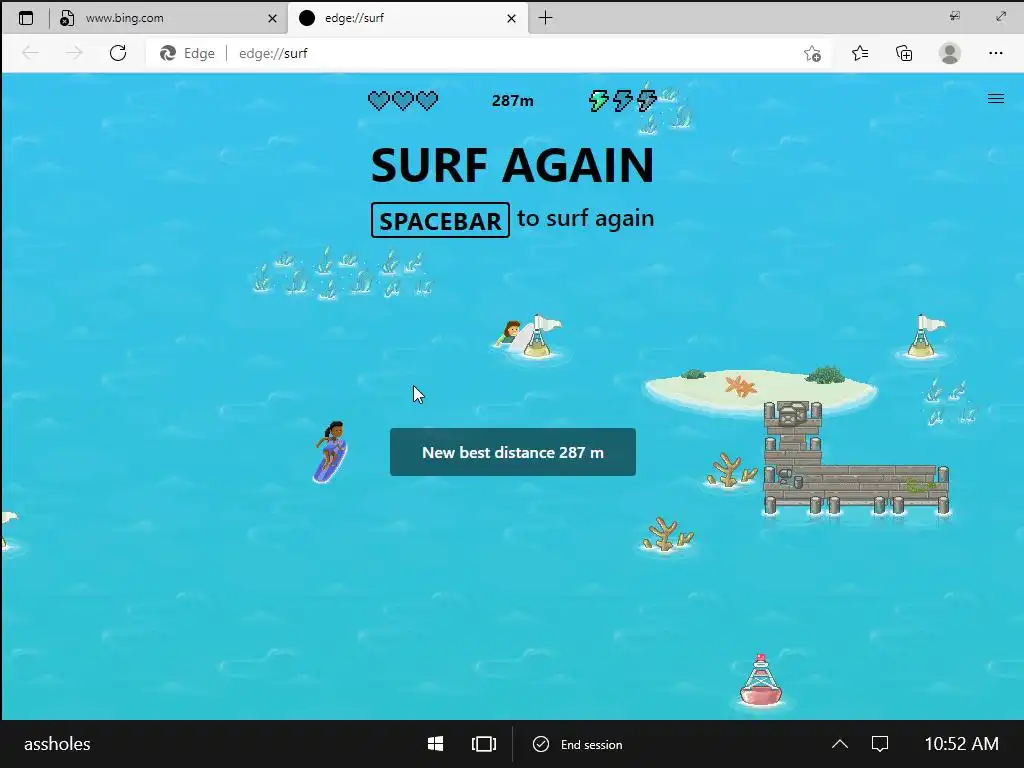This screenshot has height=768, width=1024.
Task: Click the 10:52 AM clock
Action: click(x=961, y=744)
